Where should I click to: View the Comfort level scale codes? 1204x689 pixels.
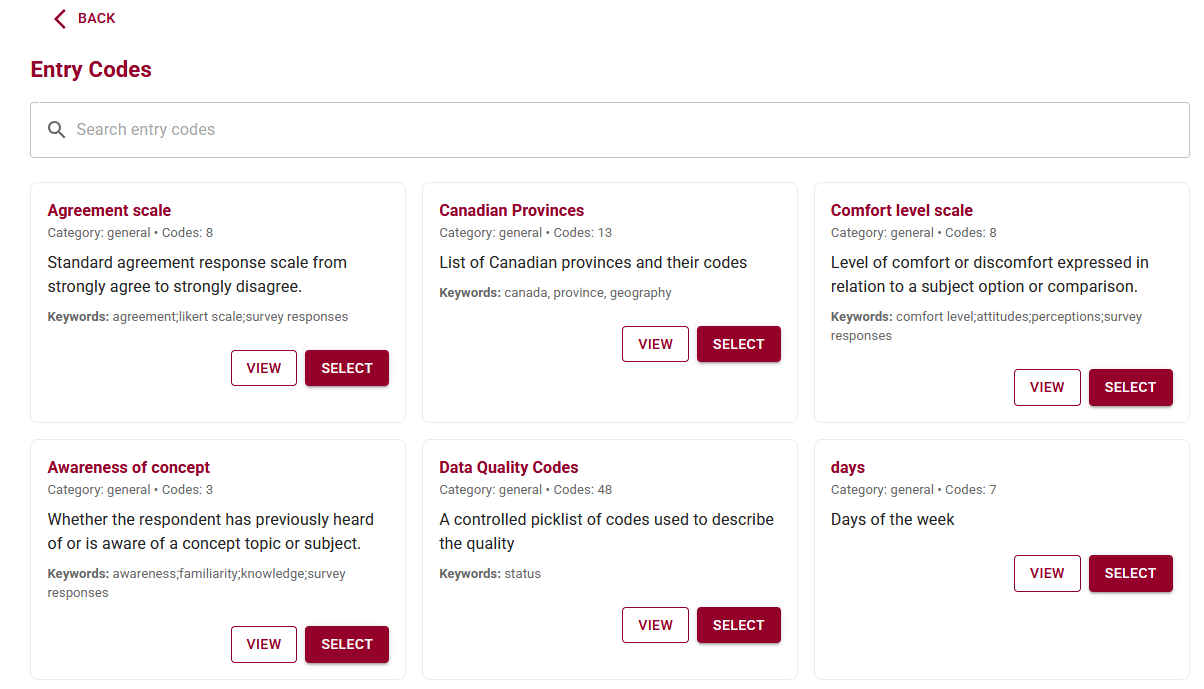[x=1047, y=387]
